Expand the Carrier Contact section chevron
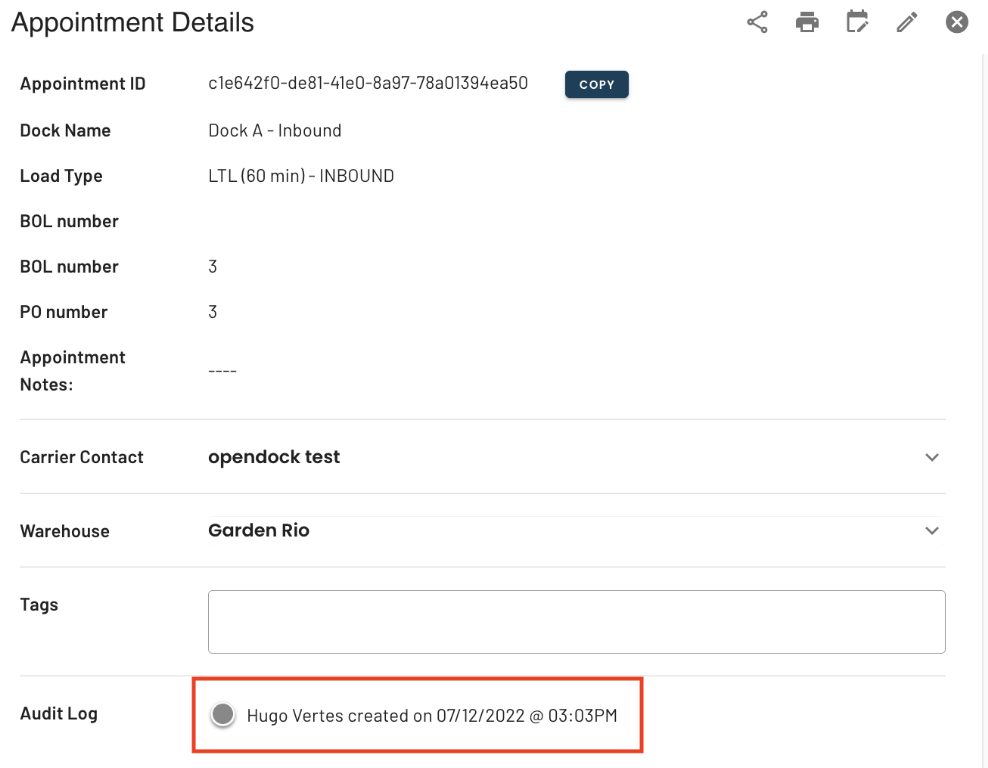This screenshot has width=988, height=768. pos(932,457)
